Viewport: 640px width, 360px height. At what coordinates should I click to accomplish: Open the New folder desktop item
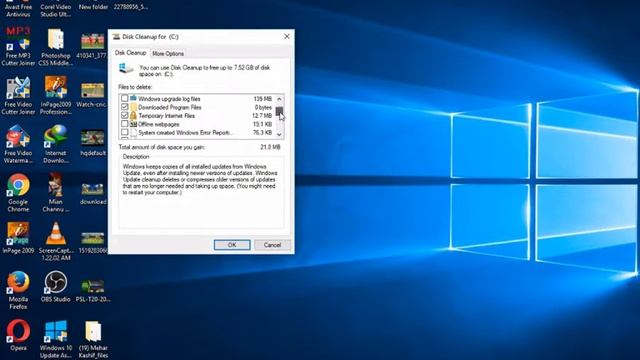(93, 6)
